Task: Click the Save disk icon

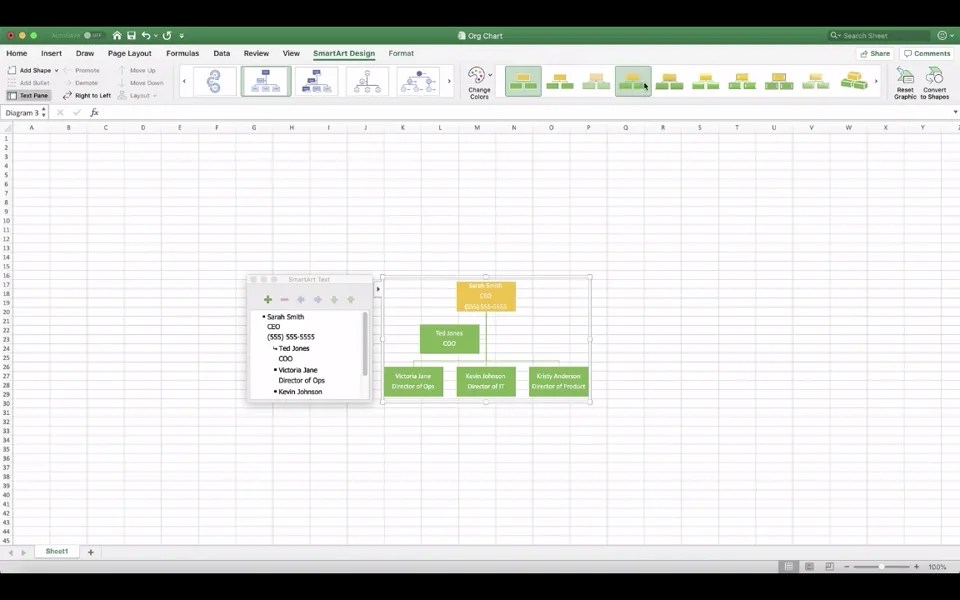Action: click(131, 36)
